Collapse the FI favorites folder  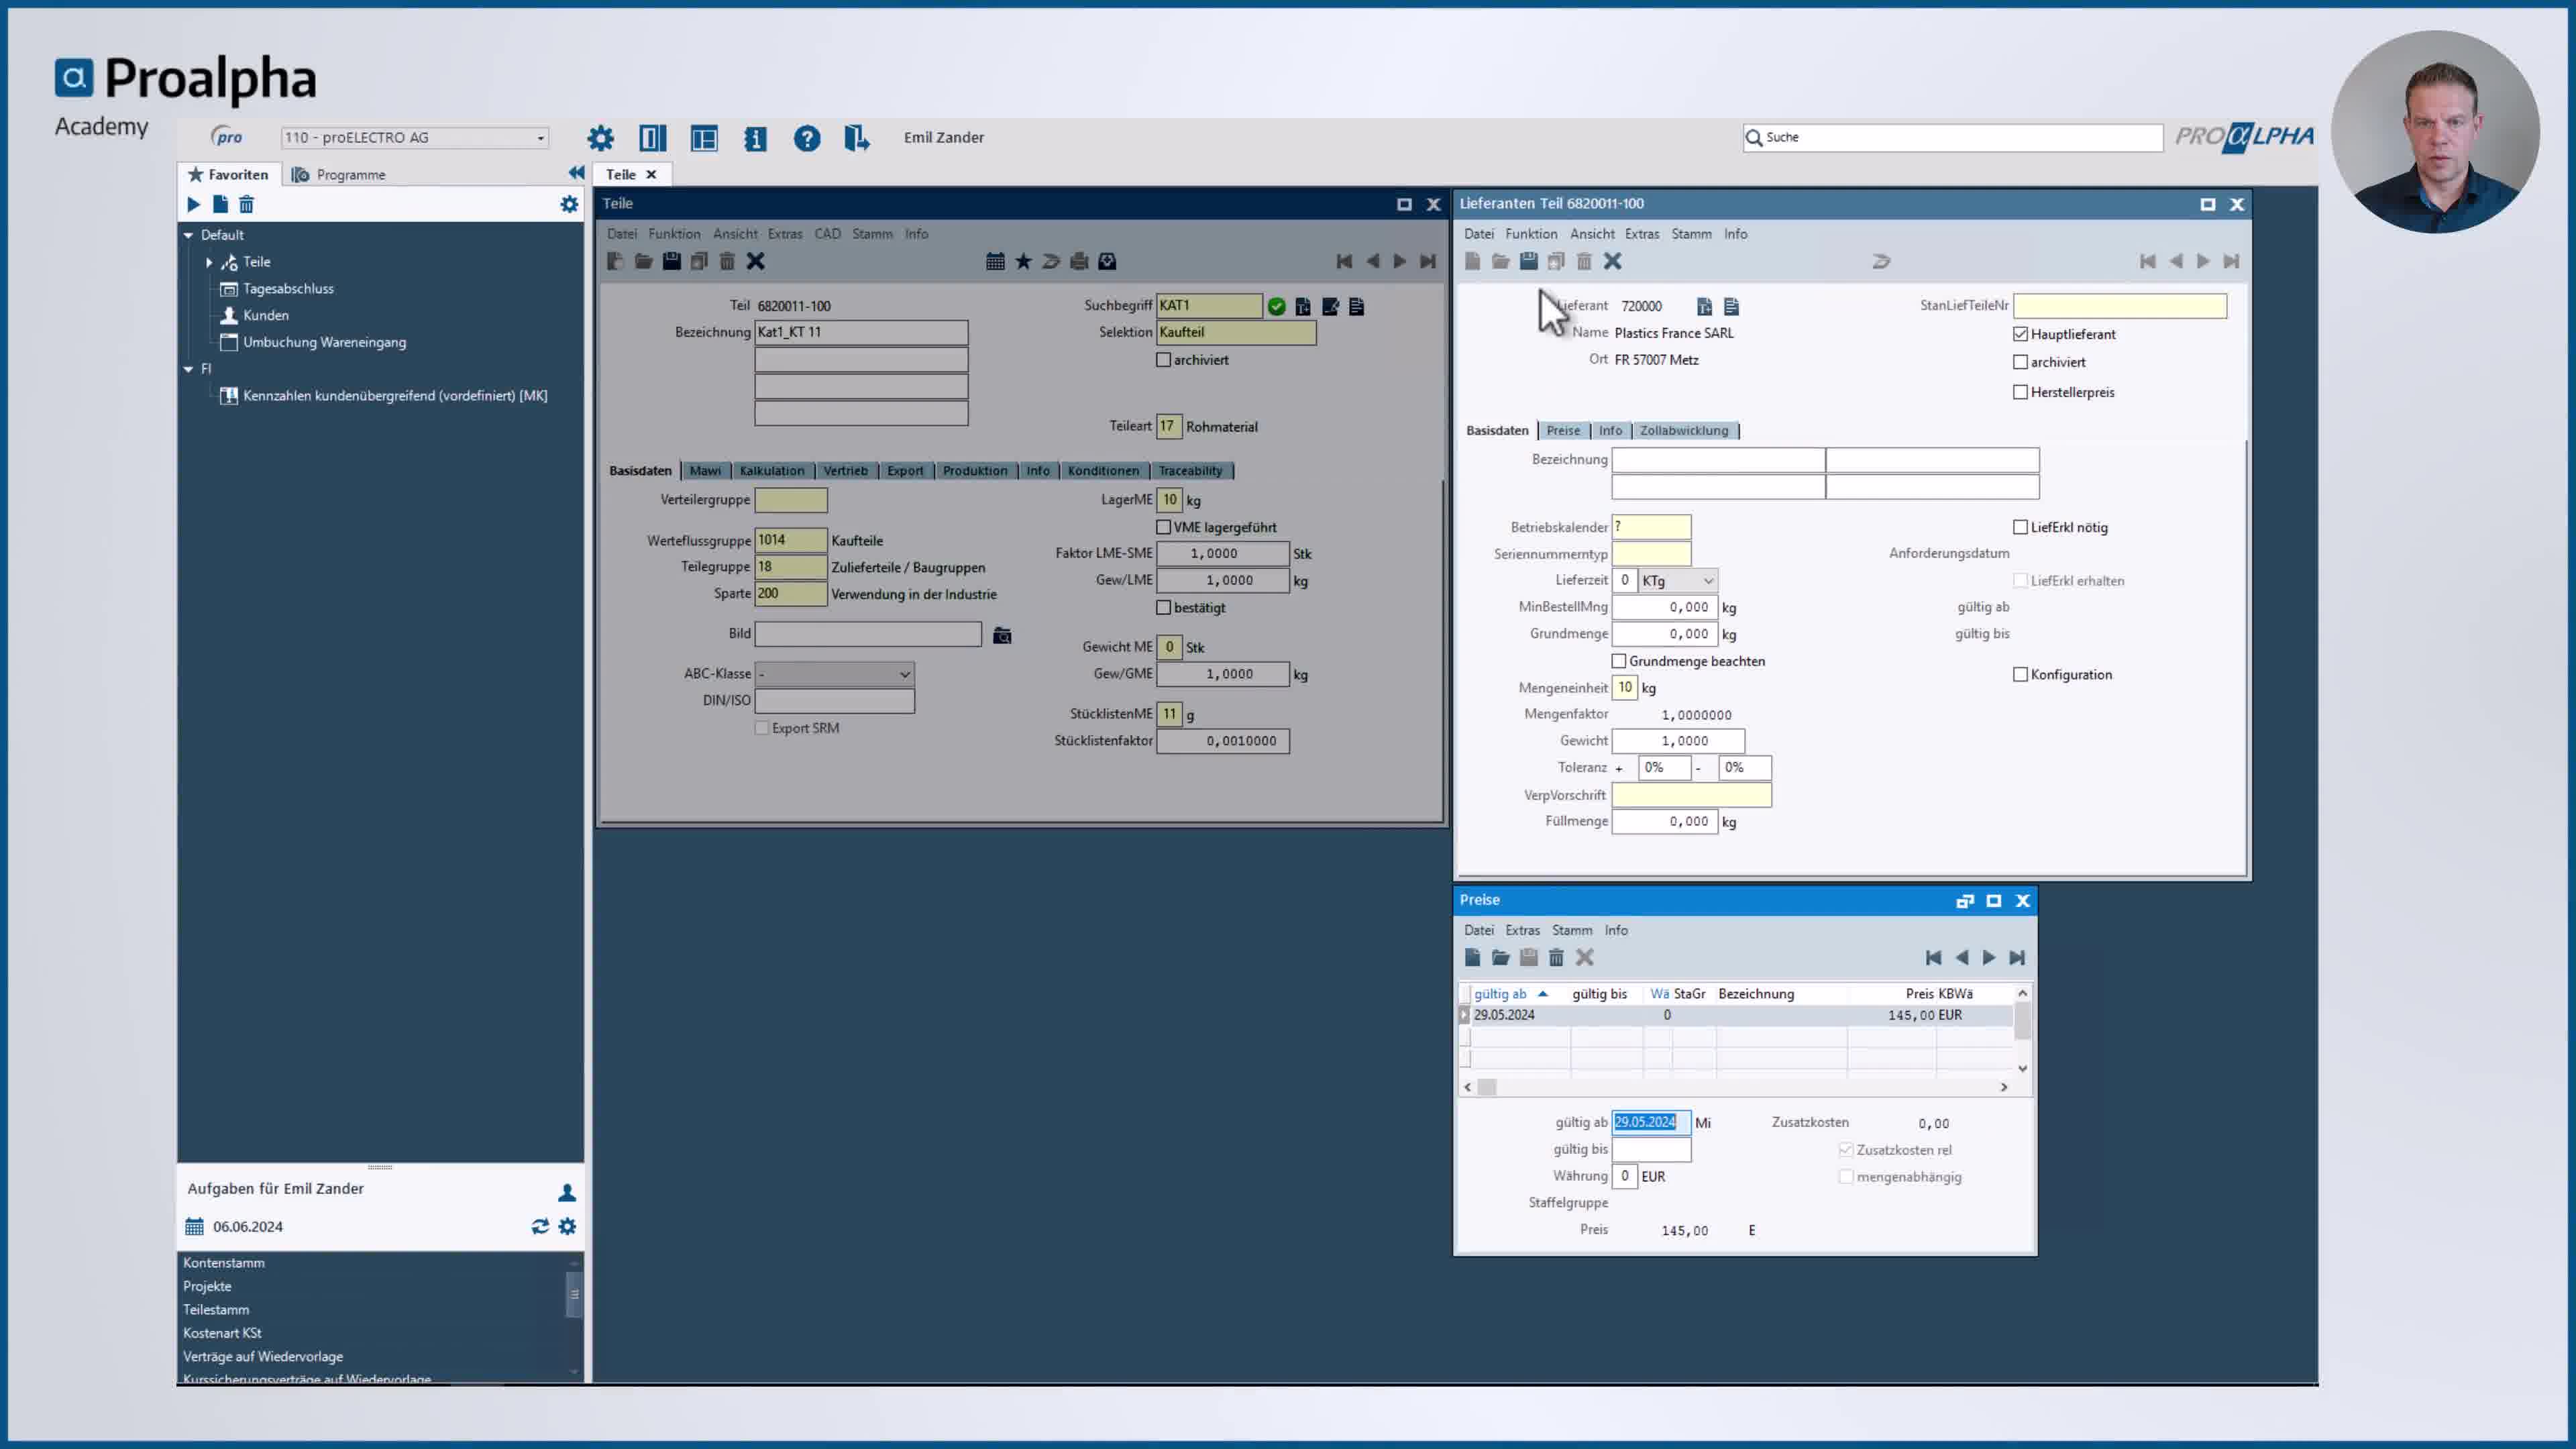pyautogui.click(x=188, y=369)
